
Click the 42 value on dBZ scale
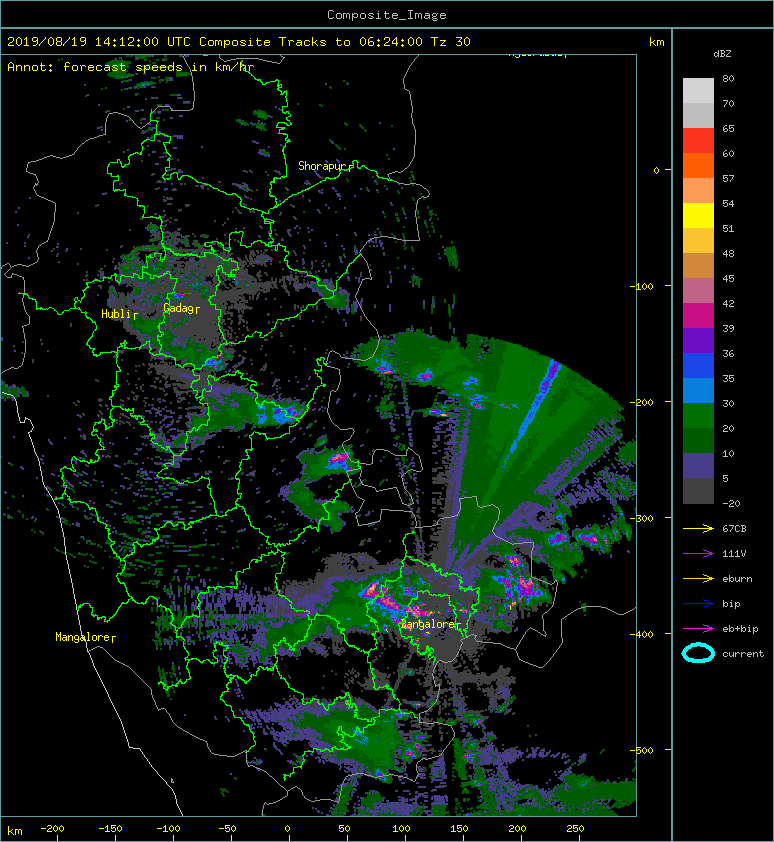point(728,303)
